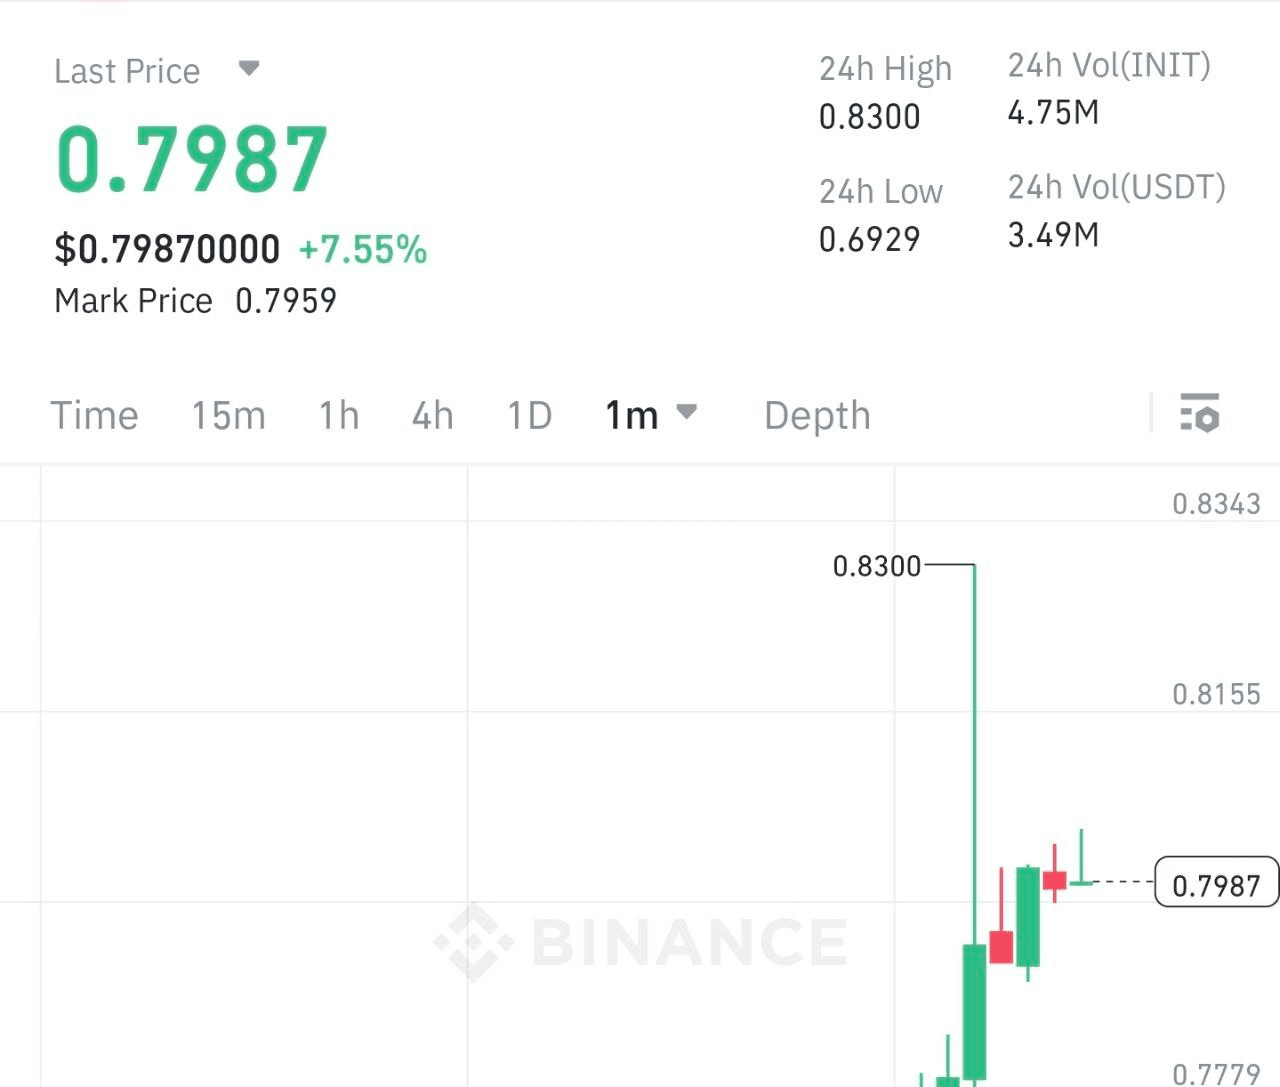Tap the 24h Vol(USDT) value

pyautogui.click(x=1053, y=235)
